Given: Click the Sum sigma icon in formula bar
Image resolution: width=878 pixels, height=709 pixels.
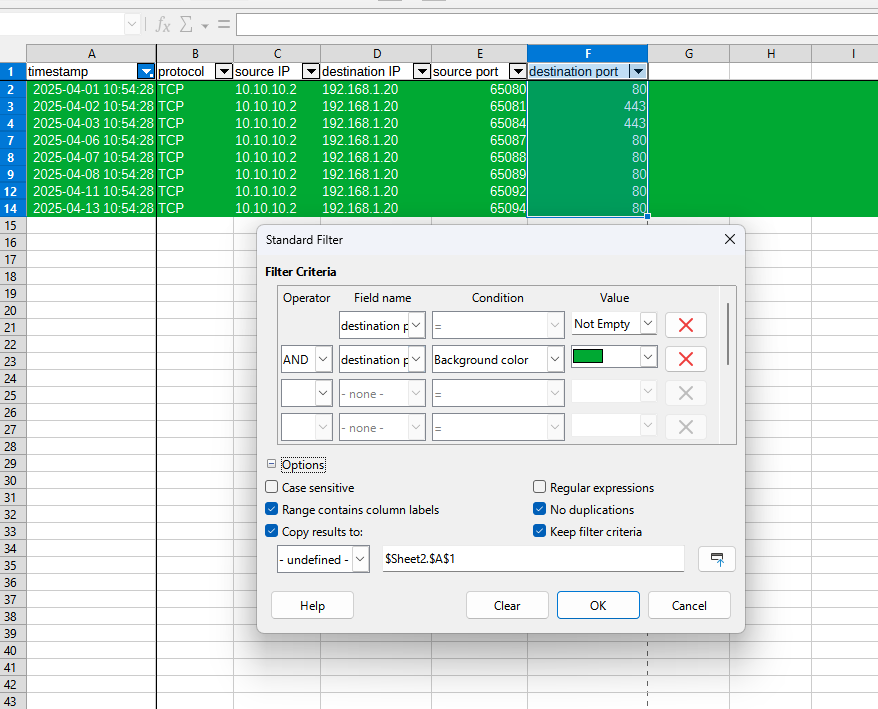Looking at the screenshot, I should coord(186,24).
